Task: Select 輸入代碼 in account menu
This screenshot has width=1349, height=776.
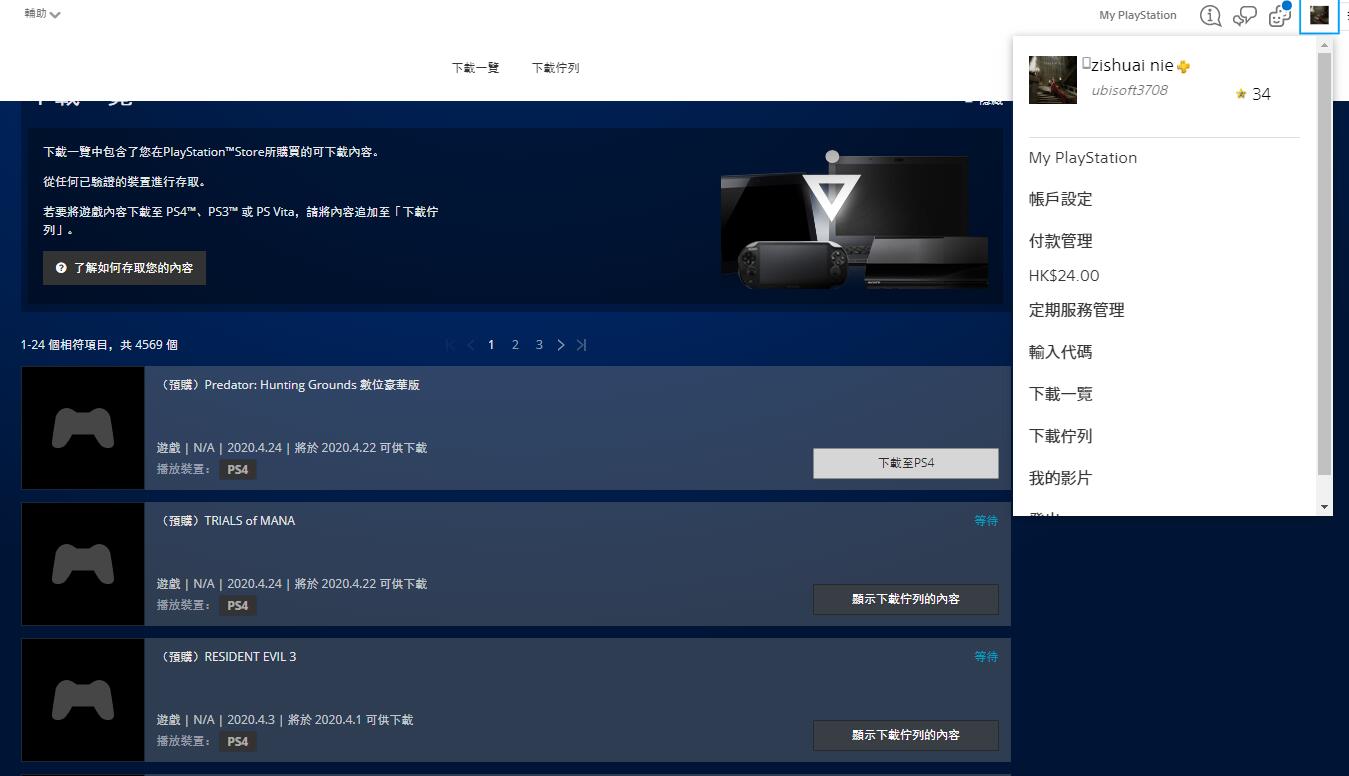Action: click(x=1061, y=352)
